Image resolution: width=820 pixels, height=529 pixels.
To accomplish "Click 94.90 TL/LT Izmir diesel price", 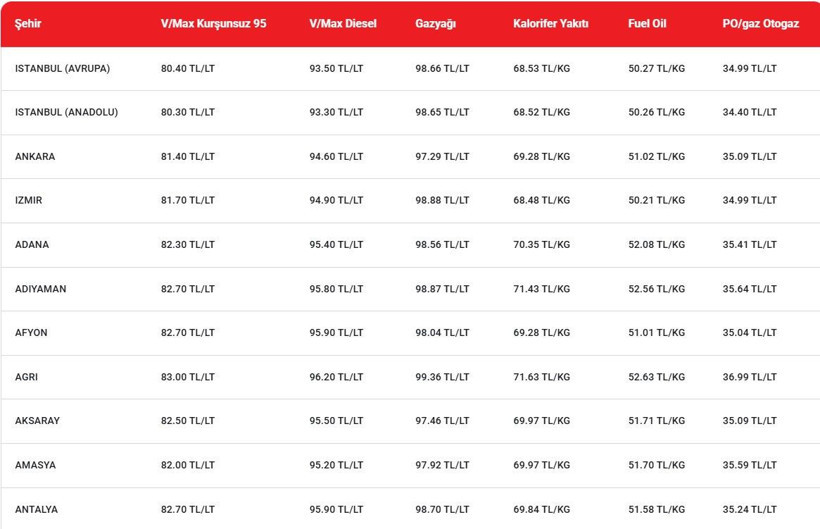I will tap(336, 200).
